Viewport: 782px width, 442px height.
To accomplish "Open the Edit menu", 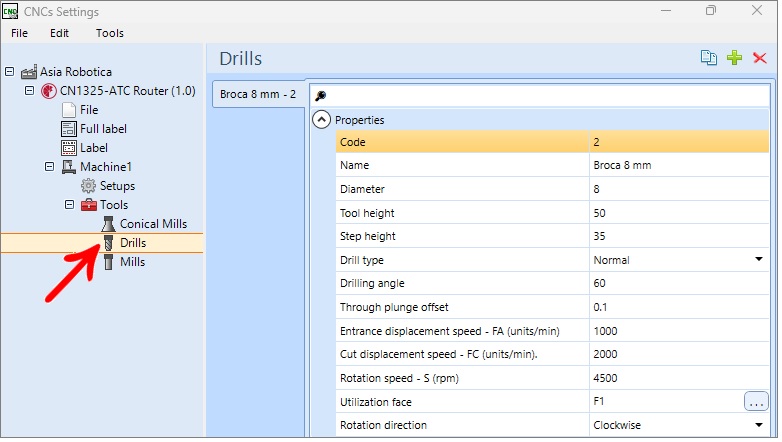I will [59, 33].
